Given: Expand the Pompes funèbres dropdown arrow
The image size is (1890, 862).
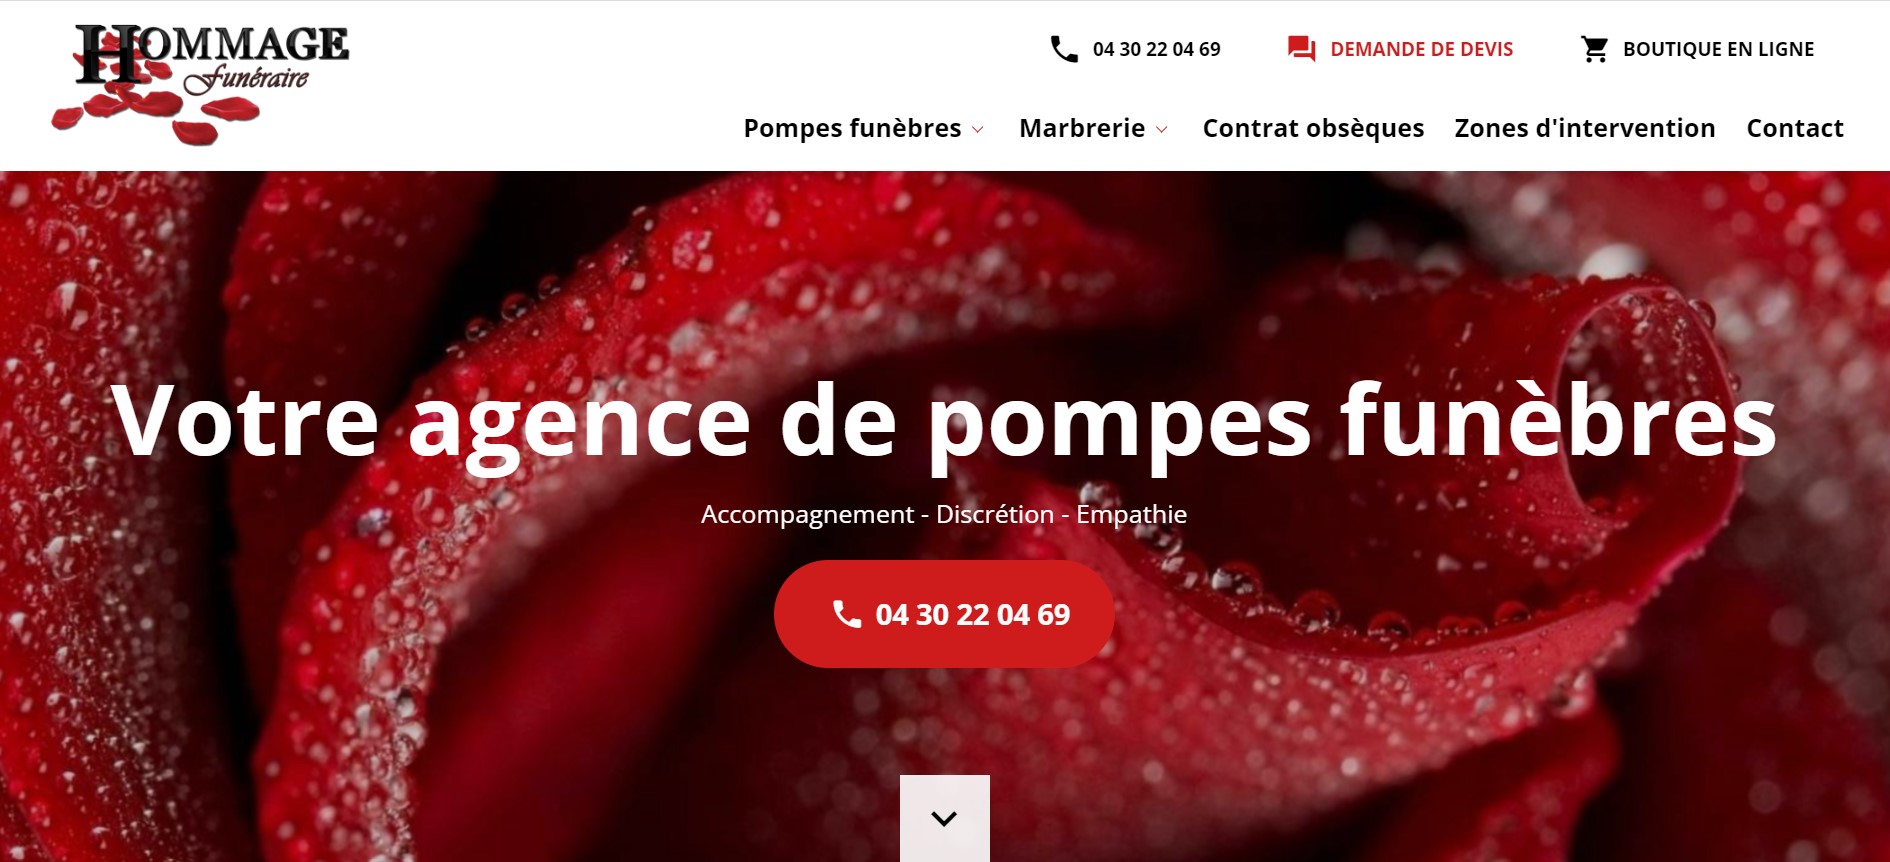Looking at the screenshot, I should click(978, 130).
